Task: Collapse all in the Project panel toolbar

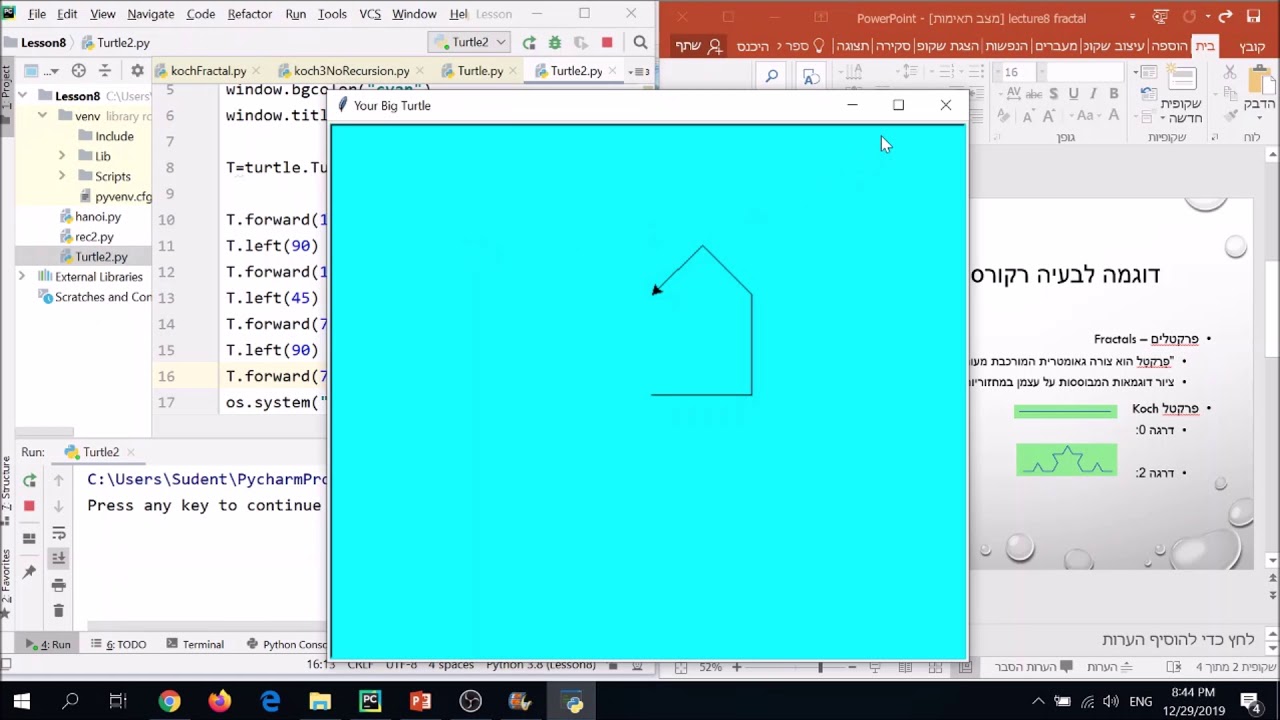Action: [x=105, y=70]
